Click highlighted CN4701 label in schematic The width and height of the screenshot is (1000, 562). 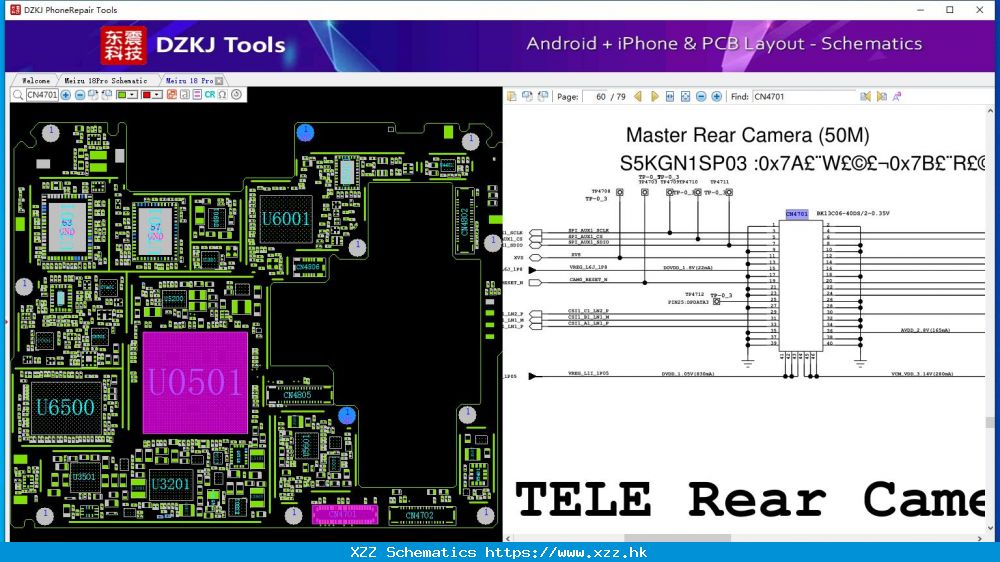click(797, 214)
